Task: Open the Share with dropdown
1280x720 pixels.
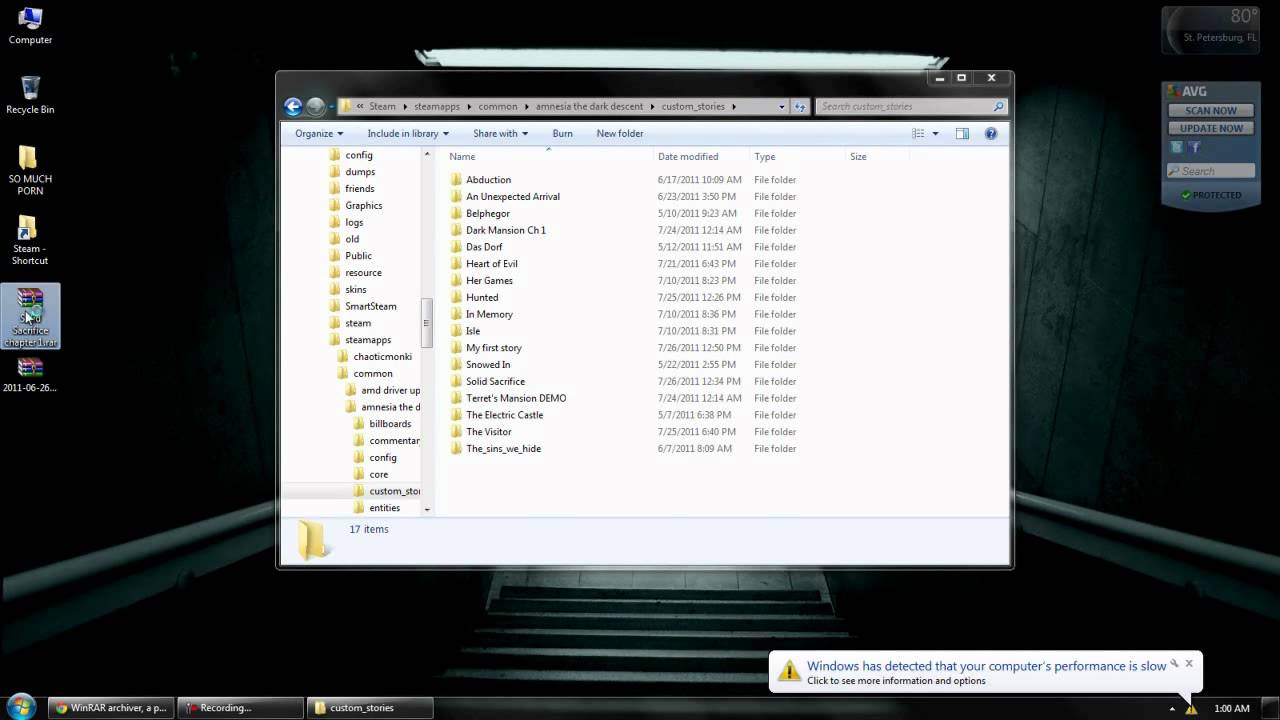Action: [500, 133]
